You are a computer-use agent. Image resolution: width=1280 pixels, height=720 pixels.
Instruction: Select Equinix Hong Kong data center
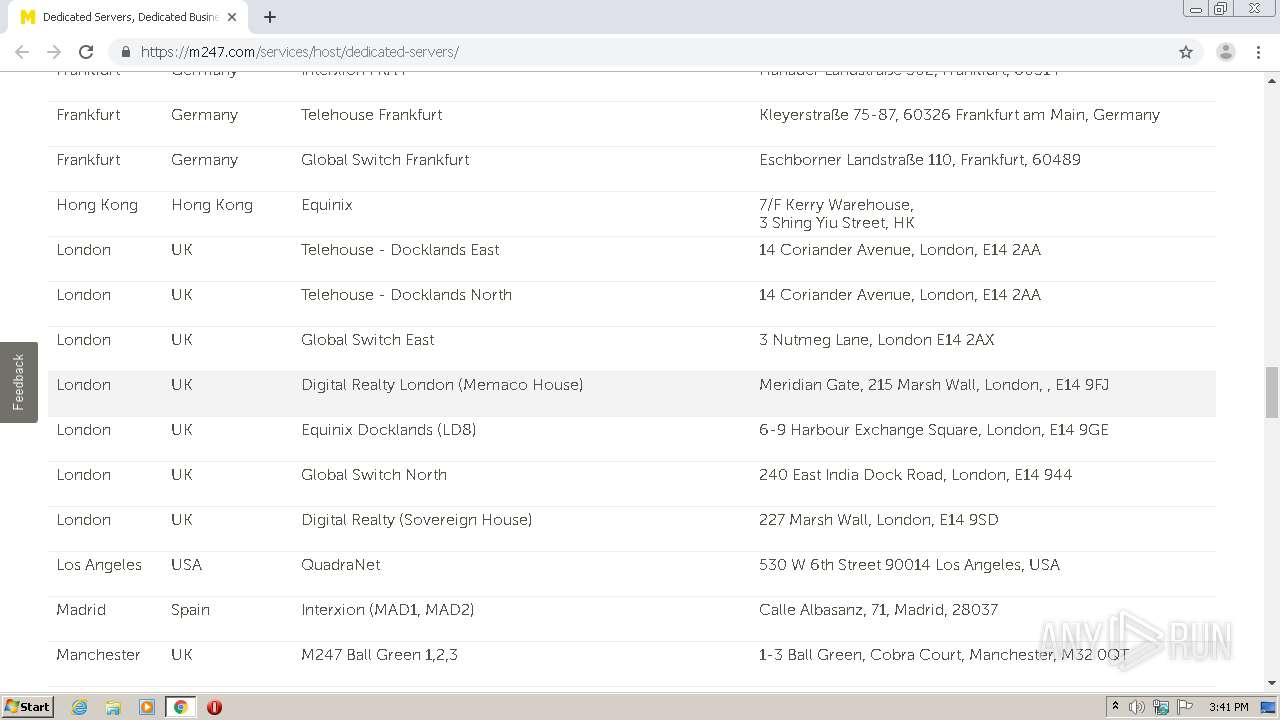click(x=327, y=205)
